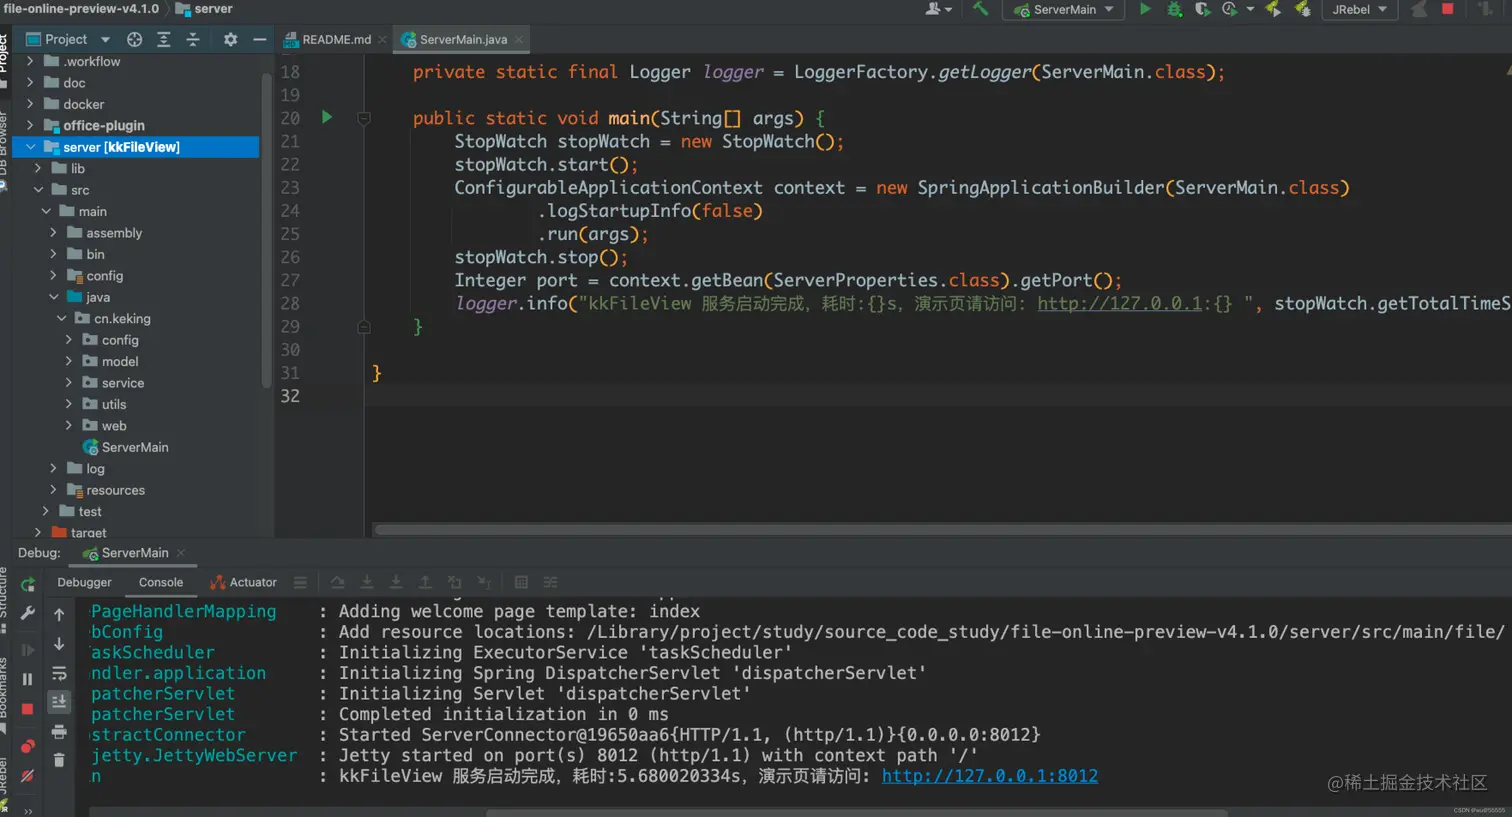Open the Structure tool window from the left stripe

point(4,600)
